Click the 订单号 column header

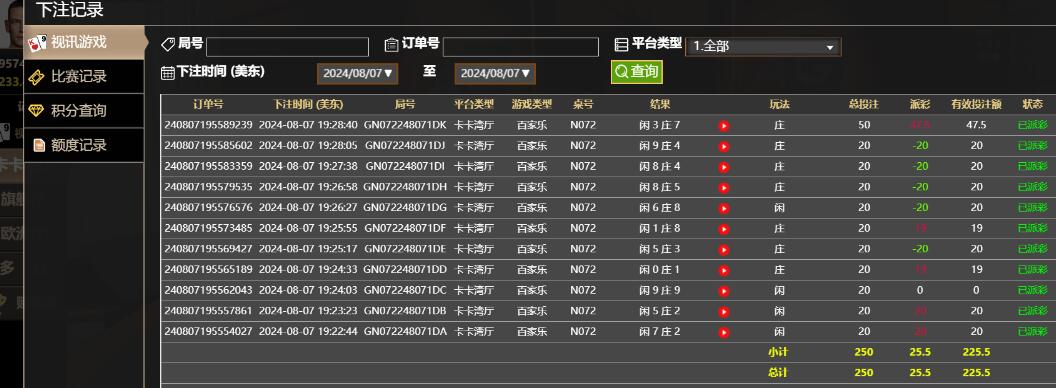[x=208, y=104]
